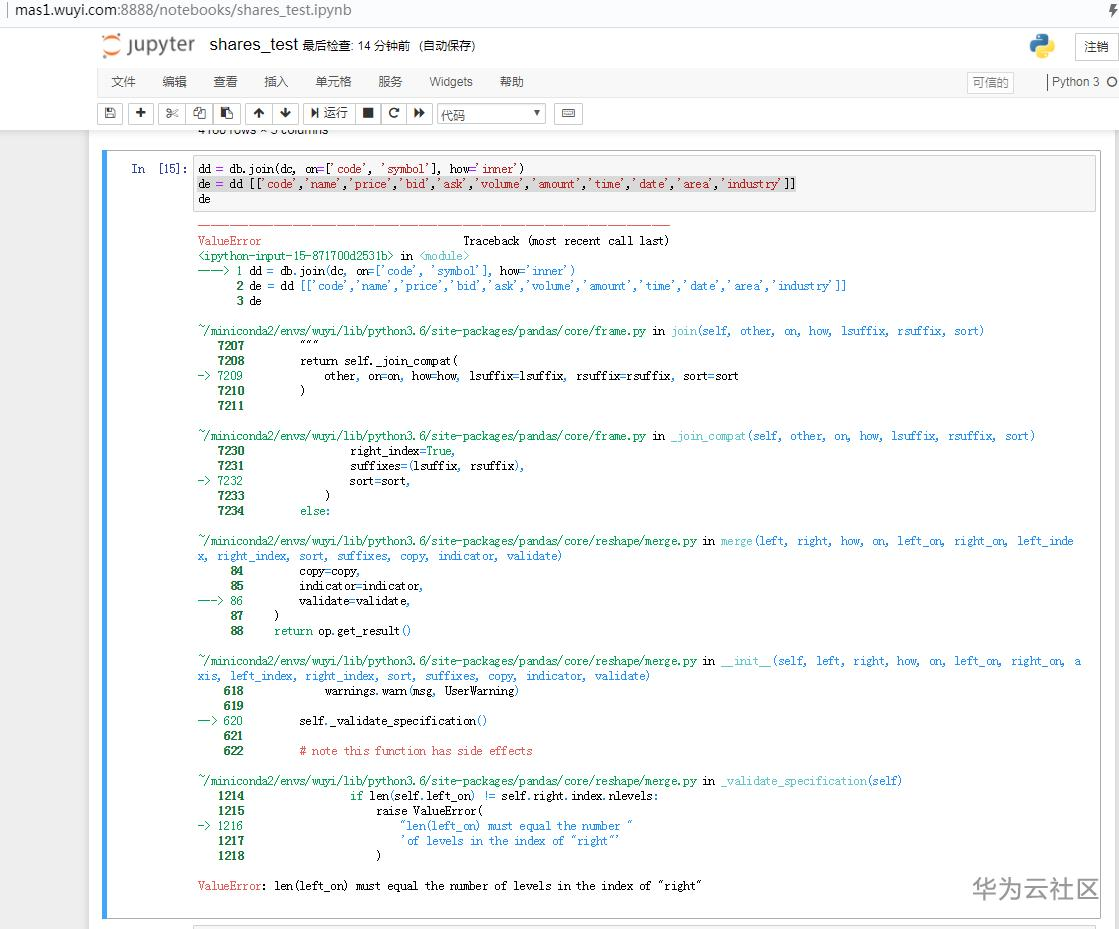Click the 注销 logout button
The image size is (1119, 929).
(x=1095, y=46)
